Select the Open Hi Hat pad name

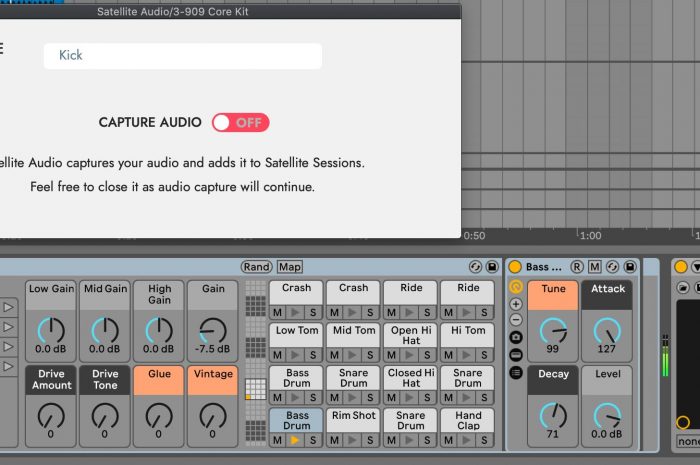[411, 335]
